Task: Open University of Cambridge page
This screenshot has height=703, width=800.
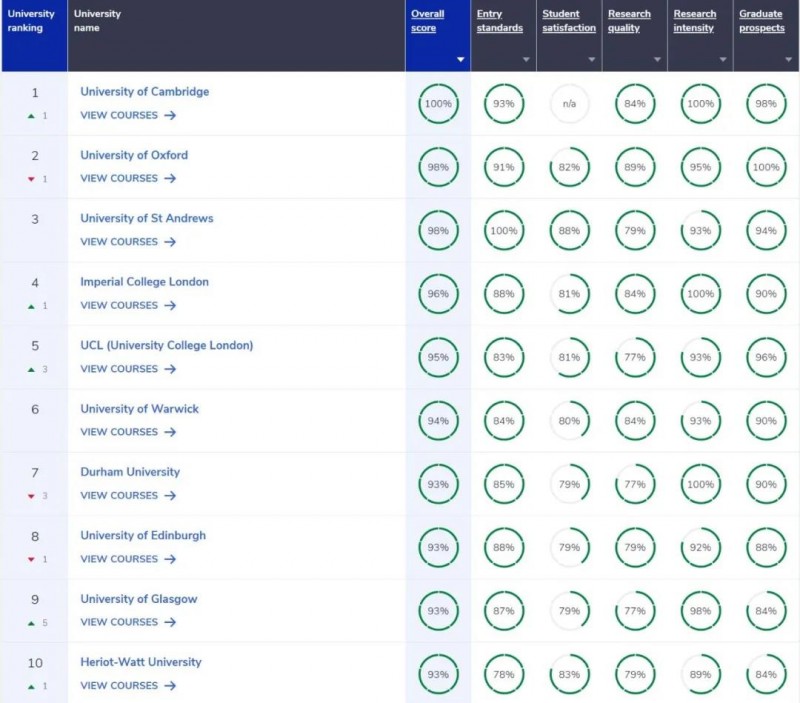Action: [144, 92]
